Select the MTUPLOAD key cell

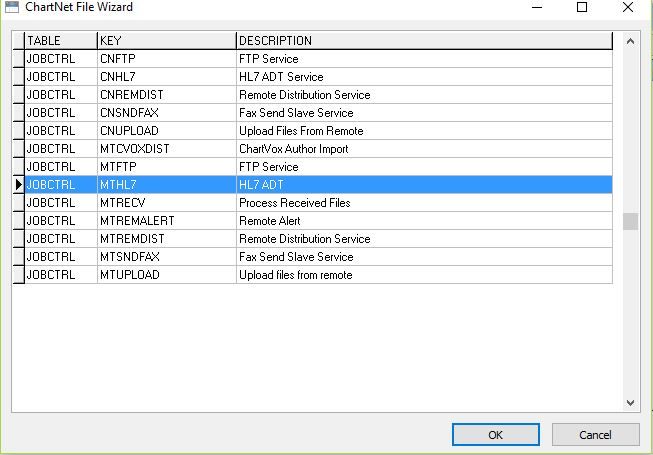point(167,275)
